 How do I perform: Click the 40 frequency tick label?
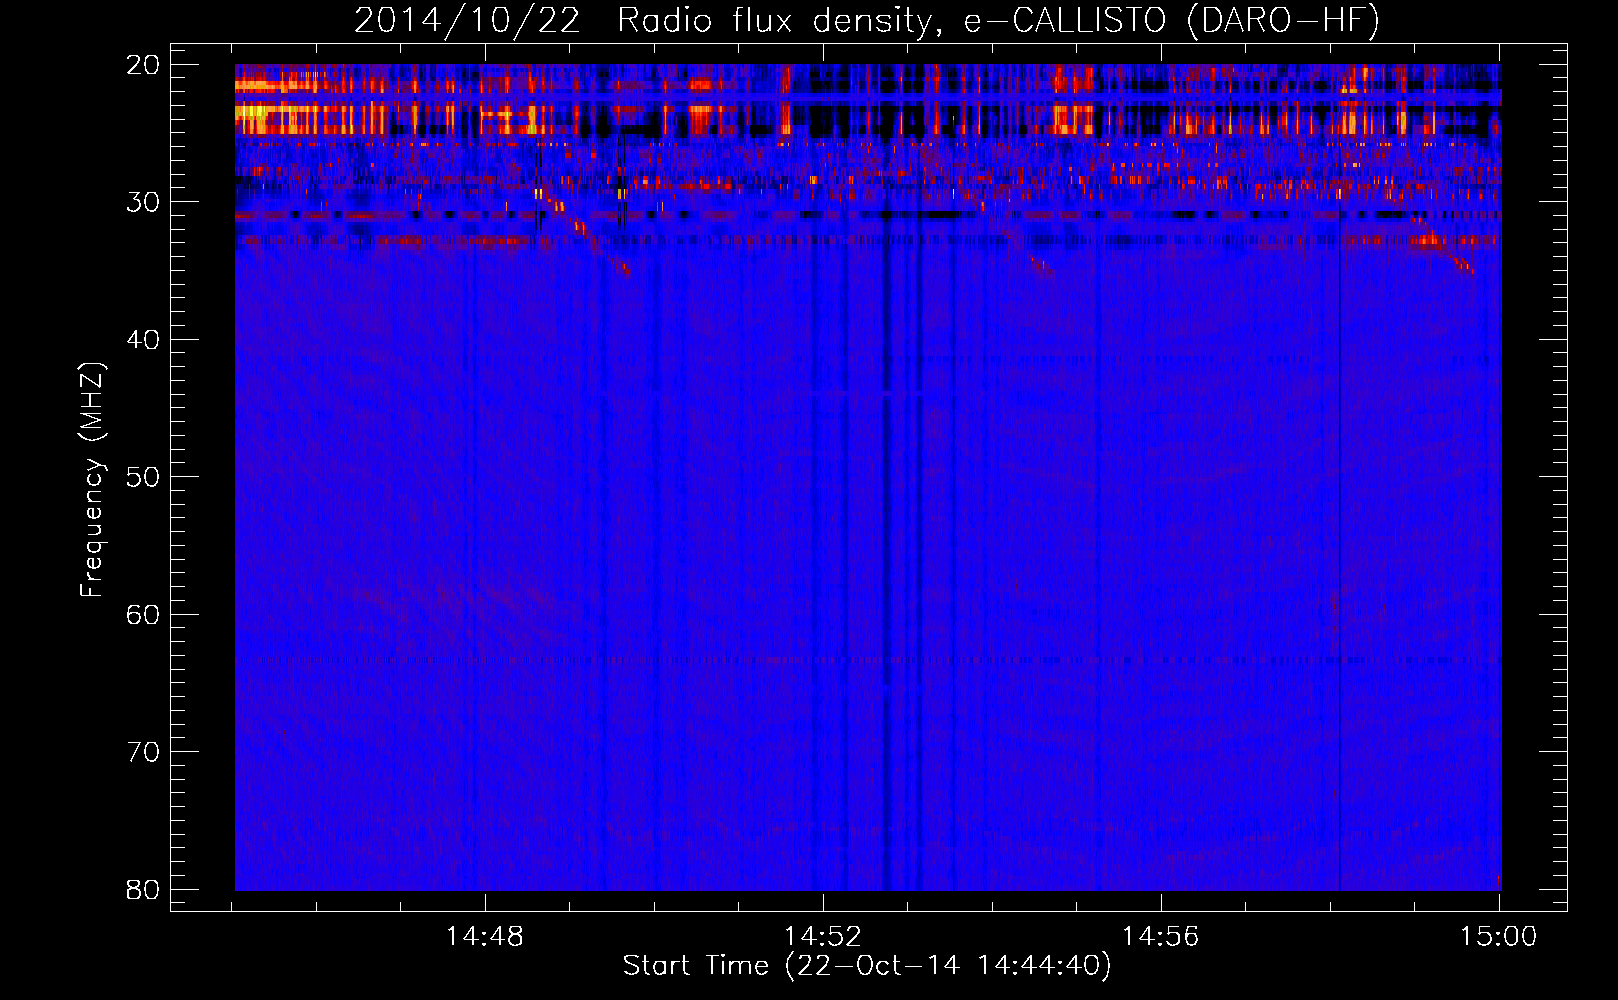[x=143, y=340]
